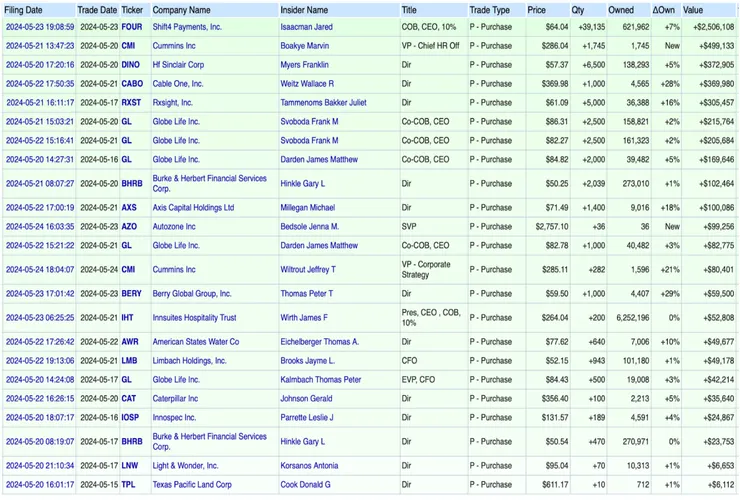Screen dimensions: 740x500
Task: Click the Qty column header
Action: [578, 9]
